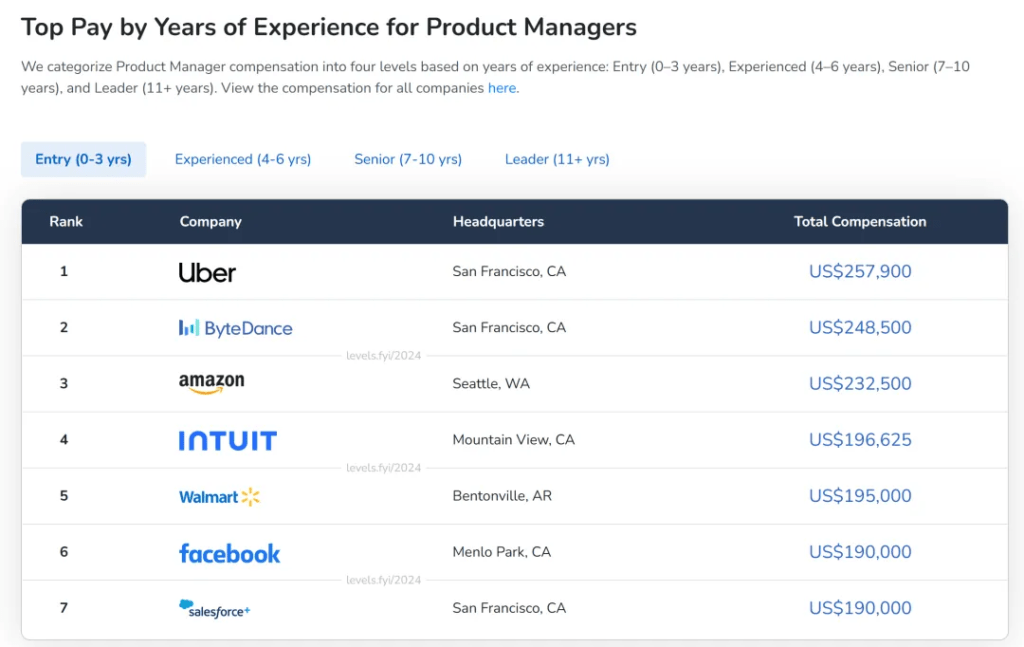This screenshot has width=1024, height=647.
Task: Click the Uber company logo
Action: (x=207, y=272)
